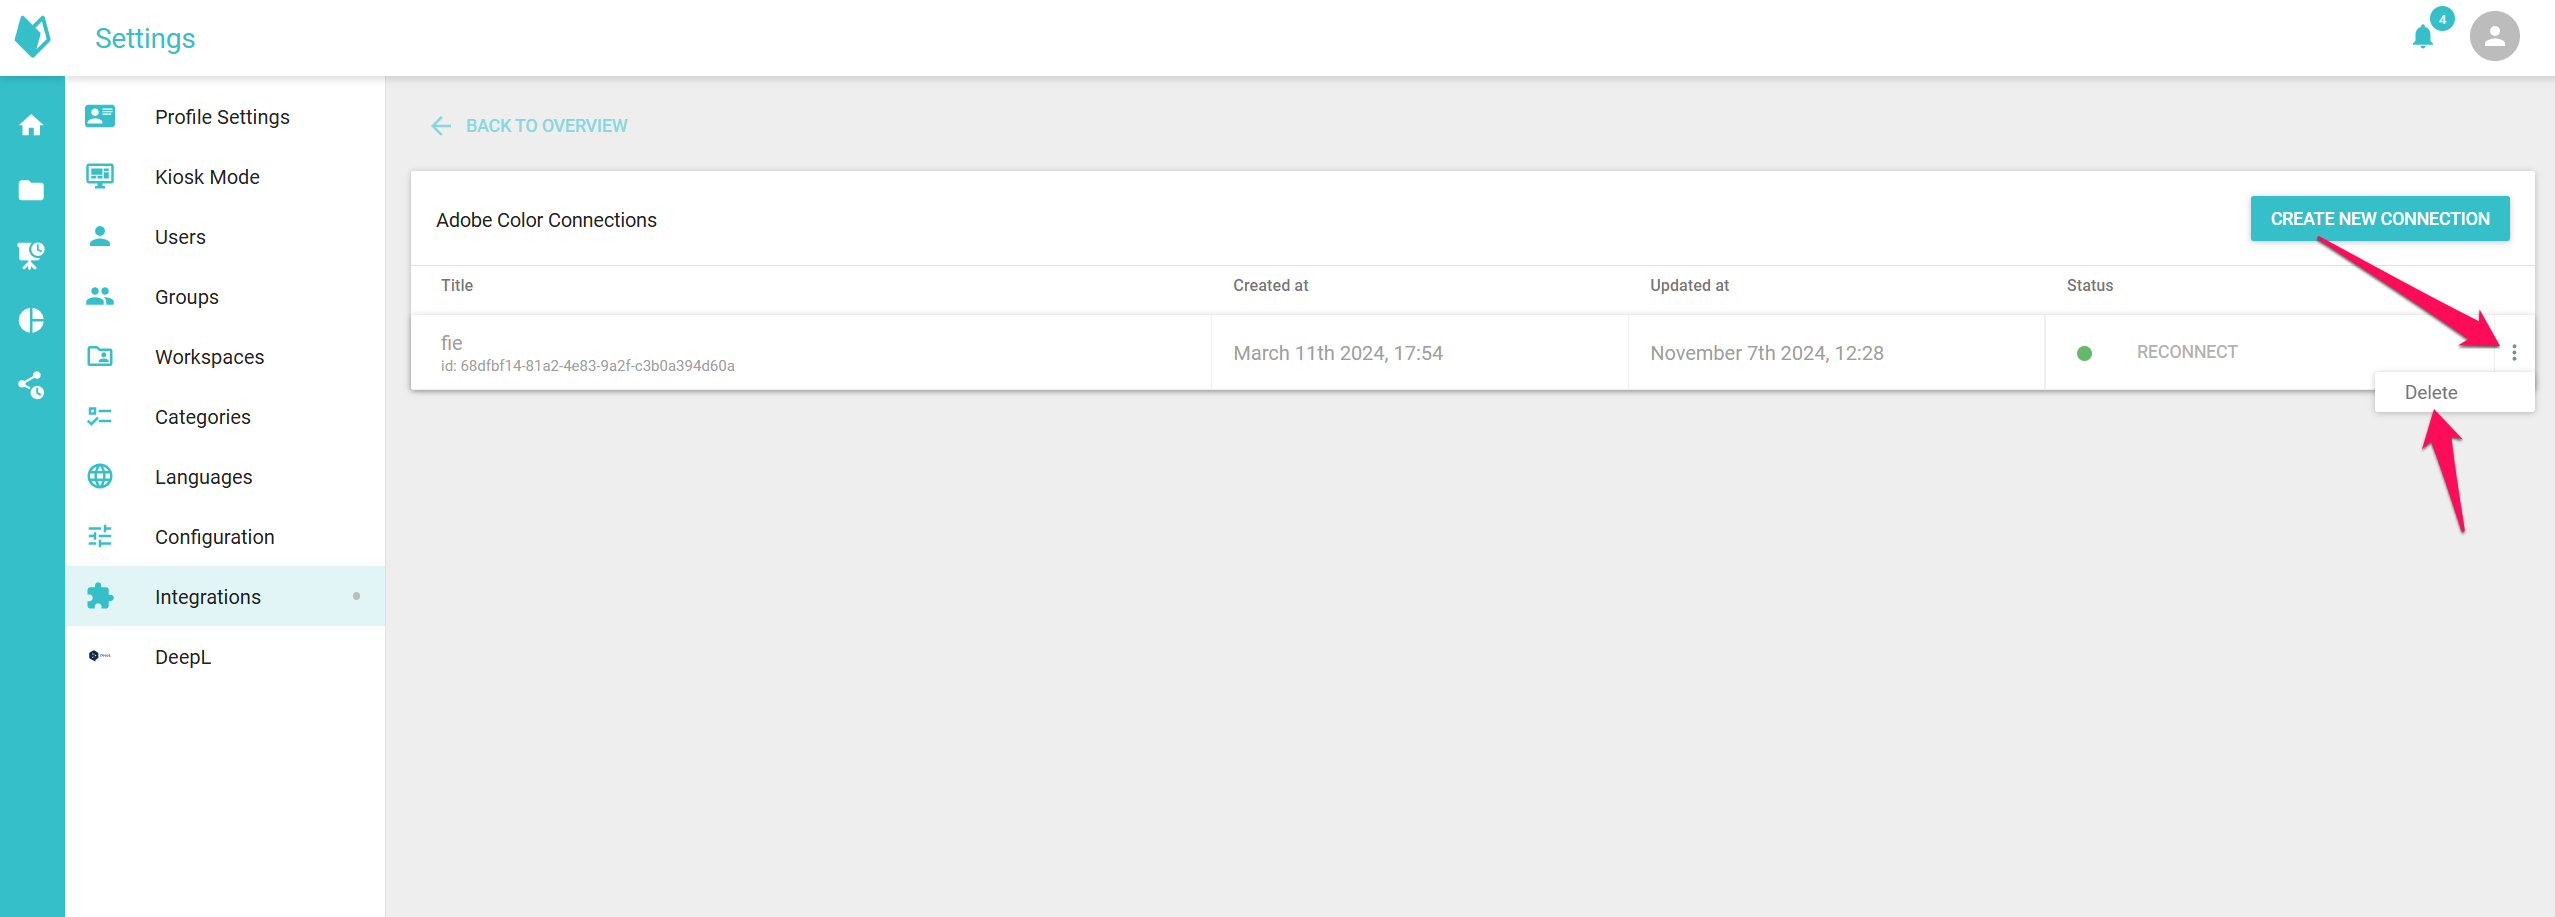Viewport: 2555px width, 917px height.
Task: Click the Integrations puzzle piece icon
Action: (100, 596)
